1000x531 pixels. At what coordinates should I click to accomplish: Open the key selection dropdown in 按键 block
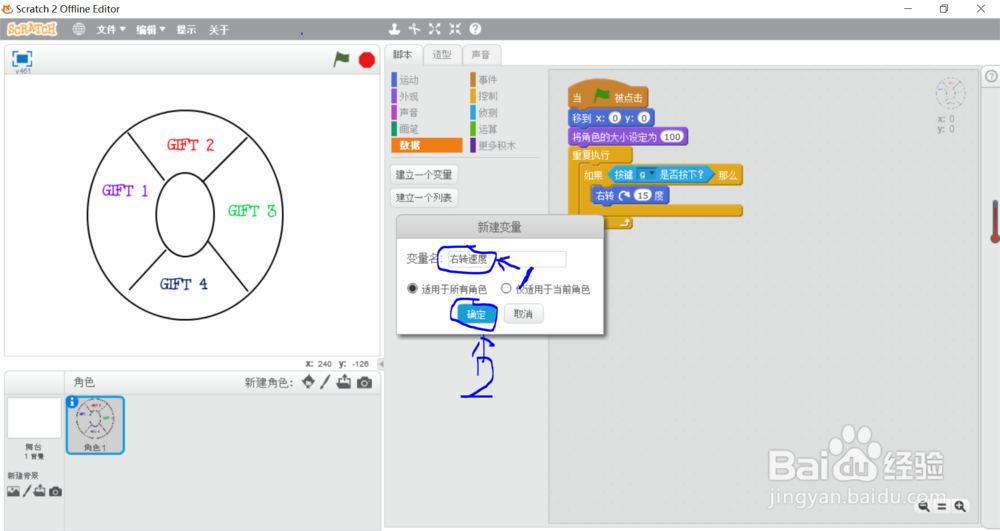[647, 174]
